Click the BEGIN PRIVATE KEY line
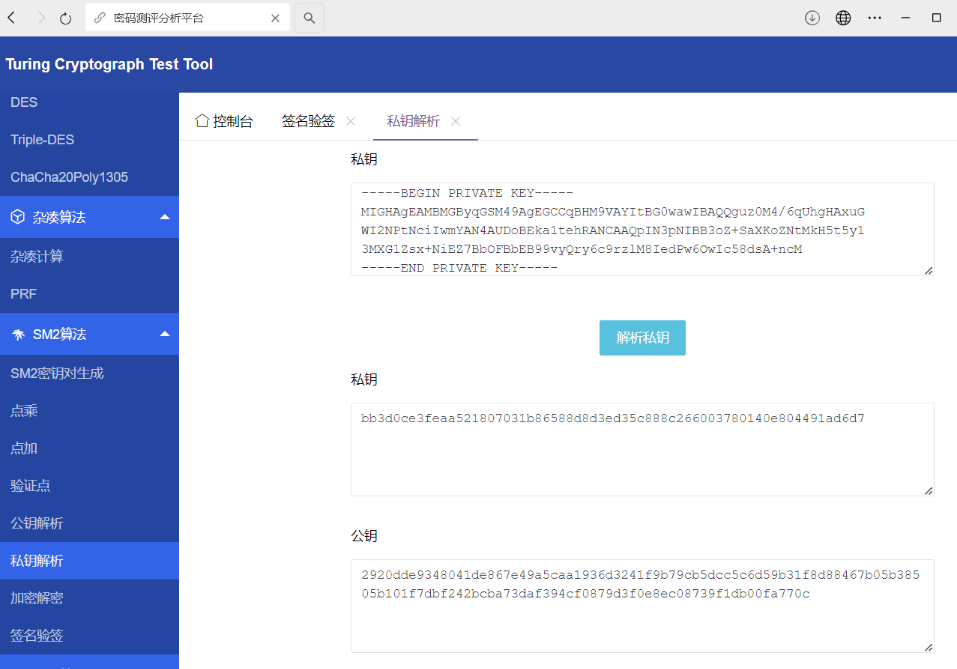 click(467, 193)
